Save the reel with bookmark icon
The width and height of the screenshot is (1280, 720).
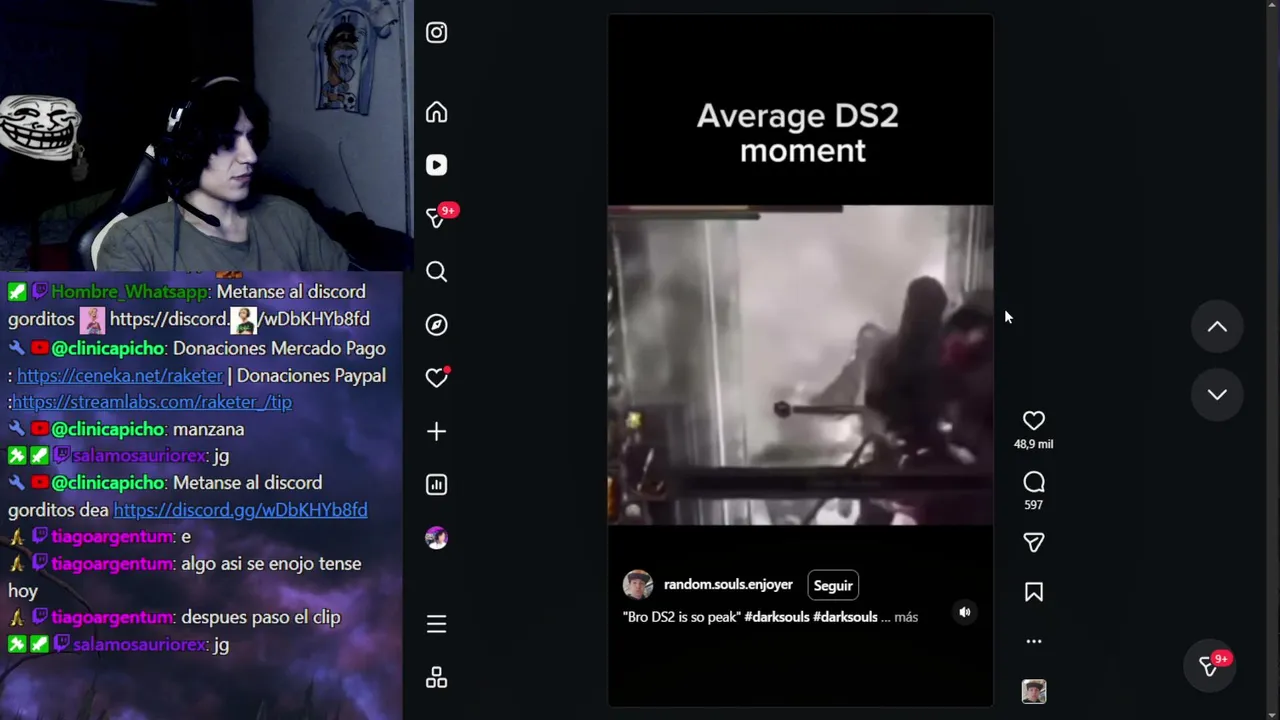(x=1033, y=592)
